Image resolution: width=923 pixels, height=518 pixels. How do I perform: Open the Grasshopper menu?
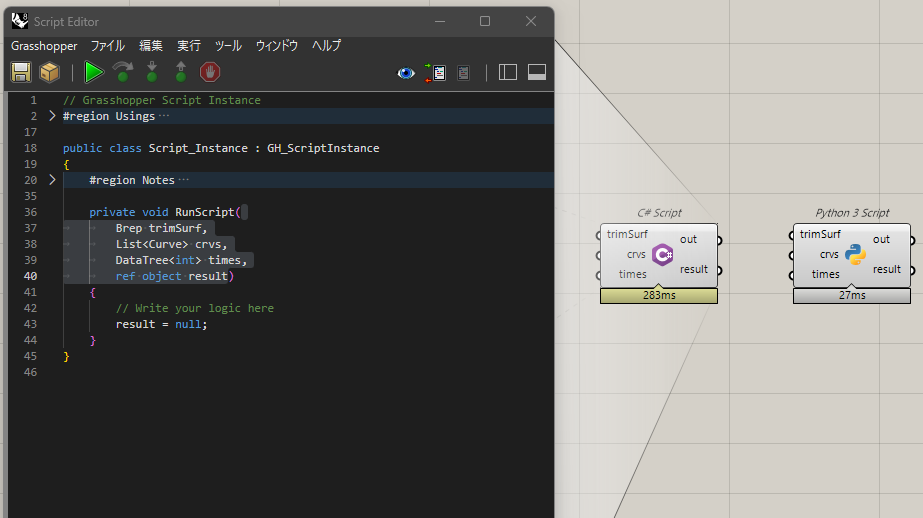[44, 46]
